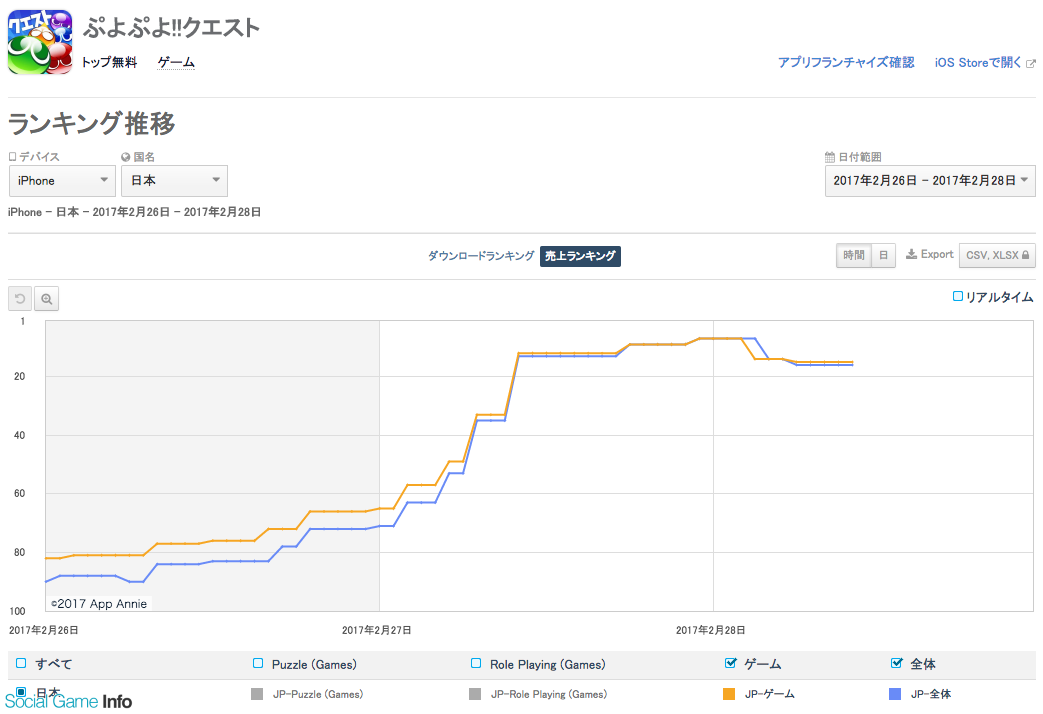Image resolution: width=1043 pixels, height=714 pixels.
Task: Click the JP-全体 legend label
Action: pyautogui.click(x=931, y=694)
